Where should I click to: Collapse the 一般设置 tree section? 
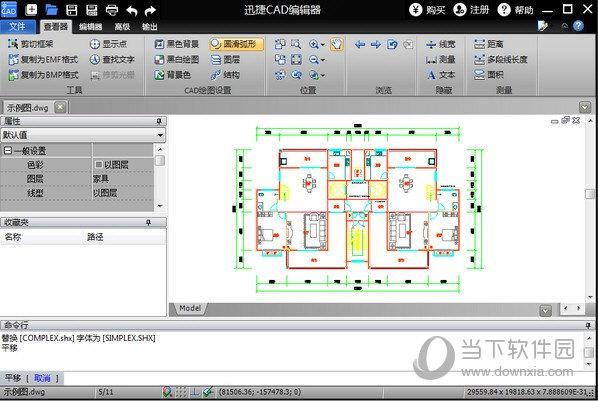coord(7,151)
